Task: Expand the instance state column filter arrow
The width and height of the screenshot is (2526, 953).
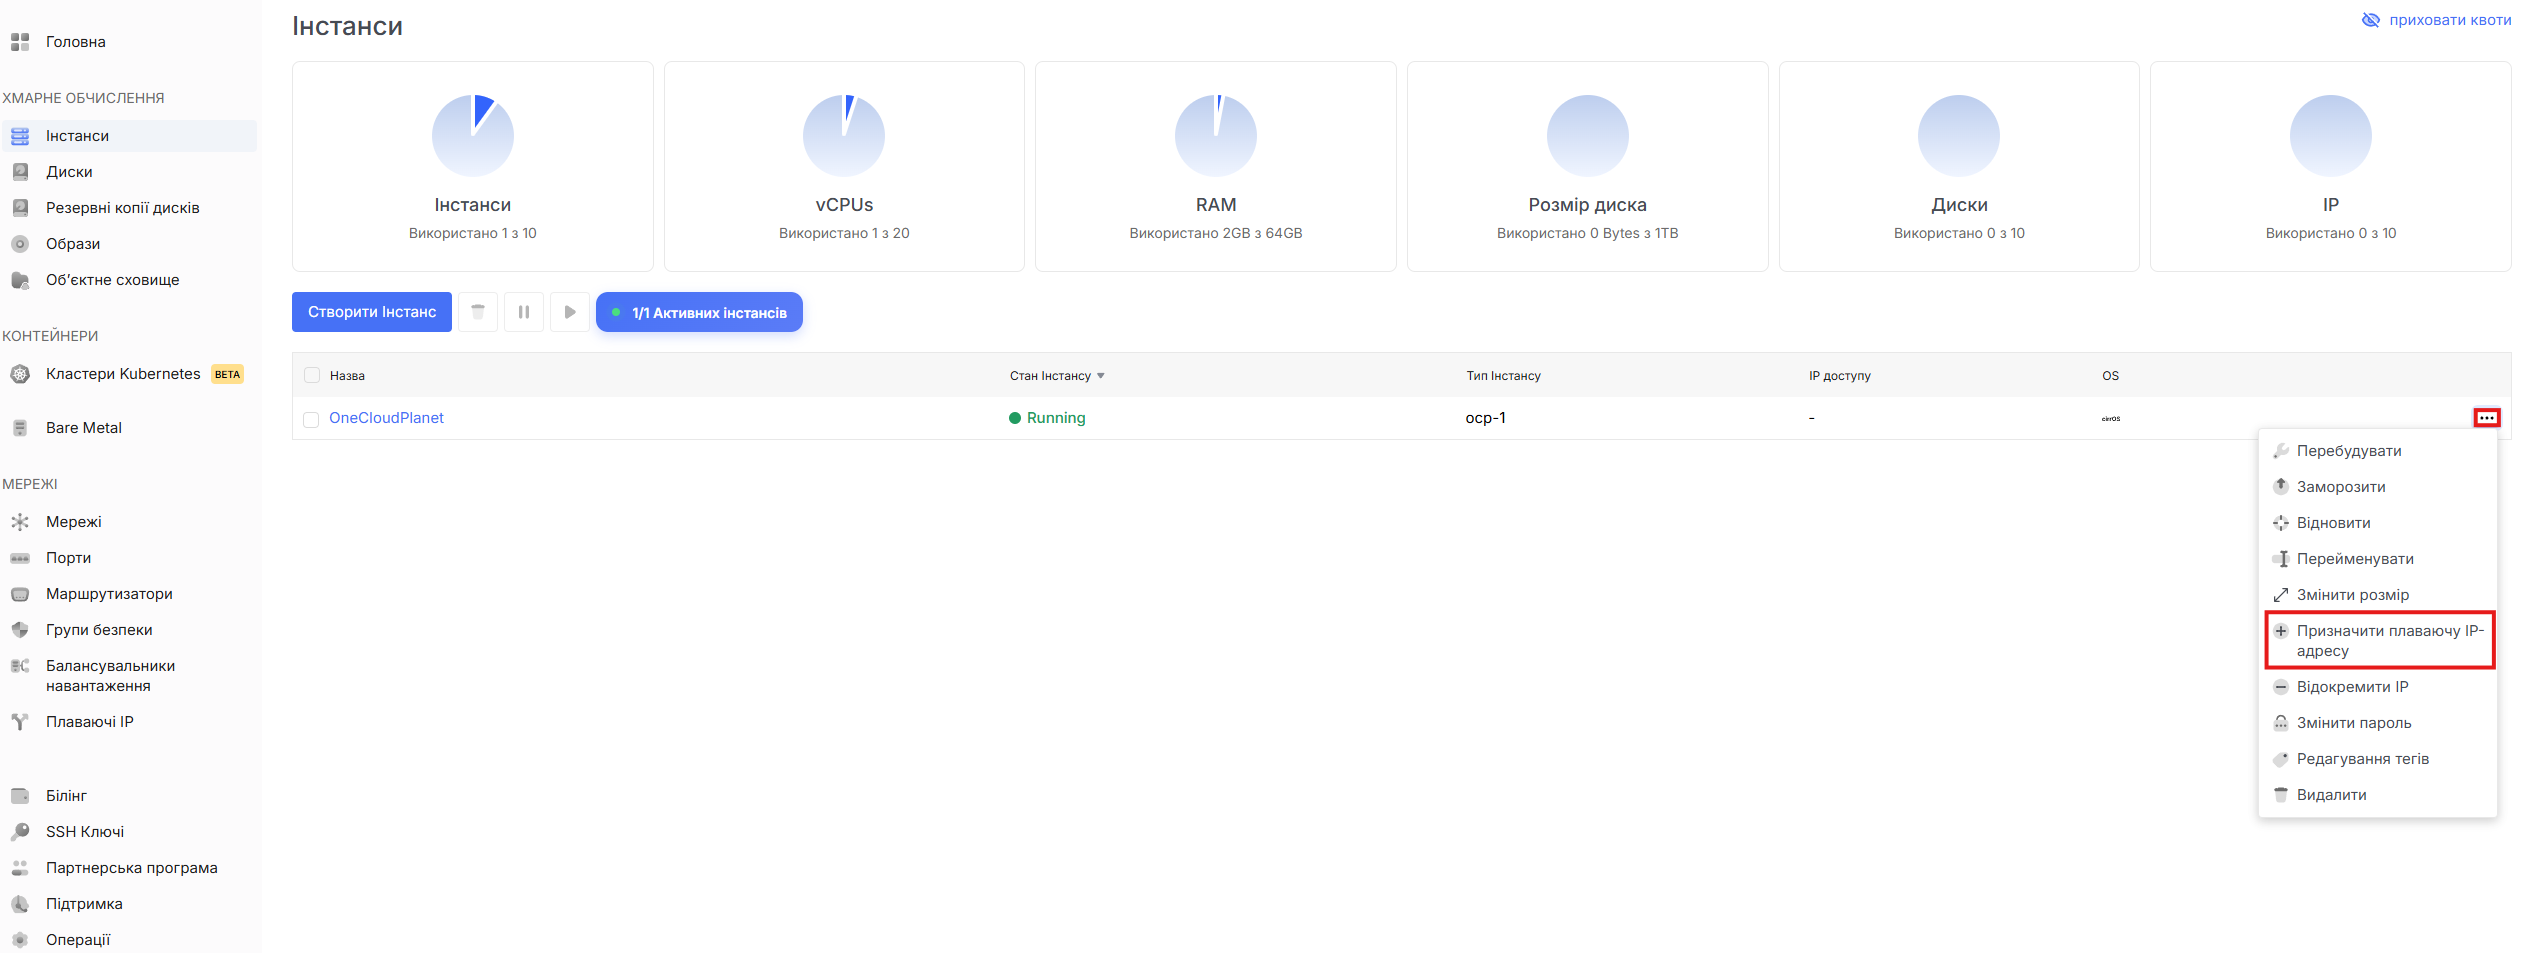Action: [1101, 376]
